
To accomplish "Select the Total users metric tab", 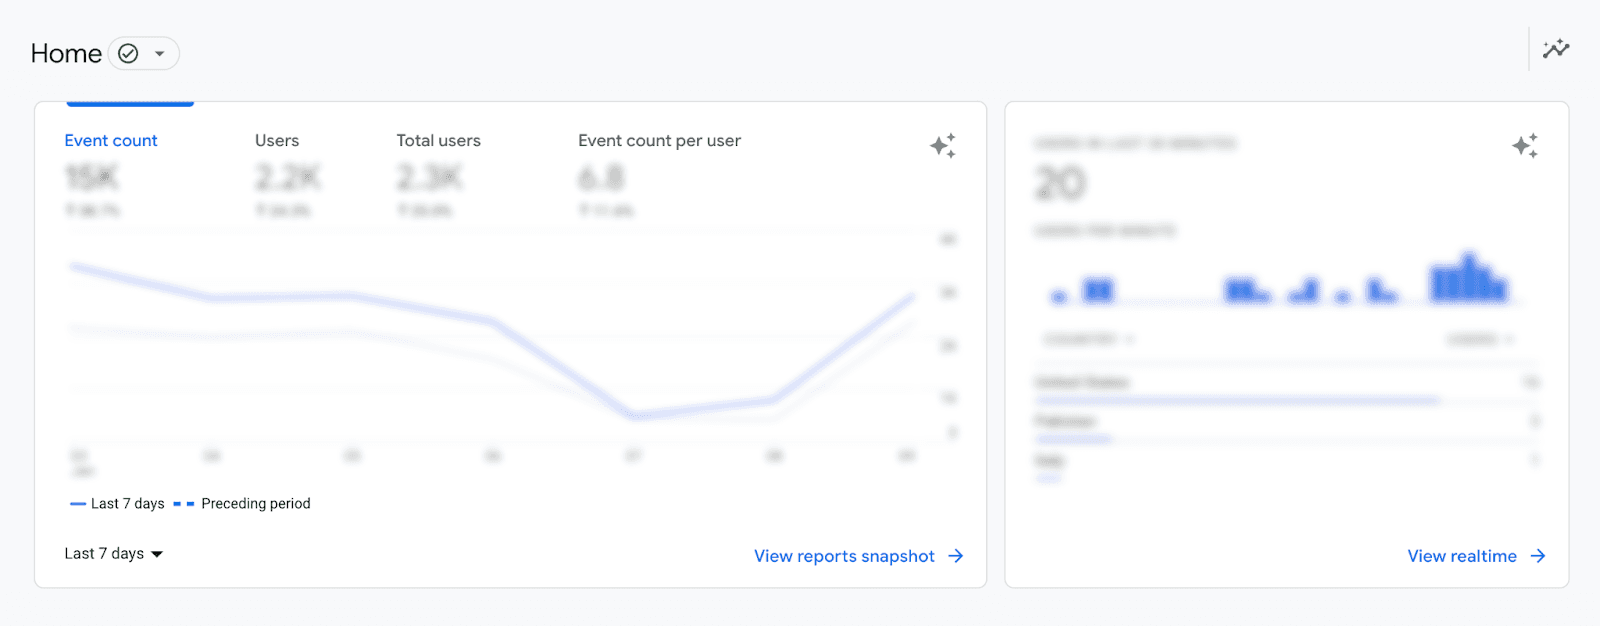I will point(438,141).
